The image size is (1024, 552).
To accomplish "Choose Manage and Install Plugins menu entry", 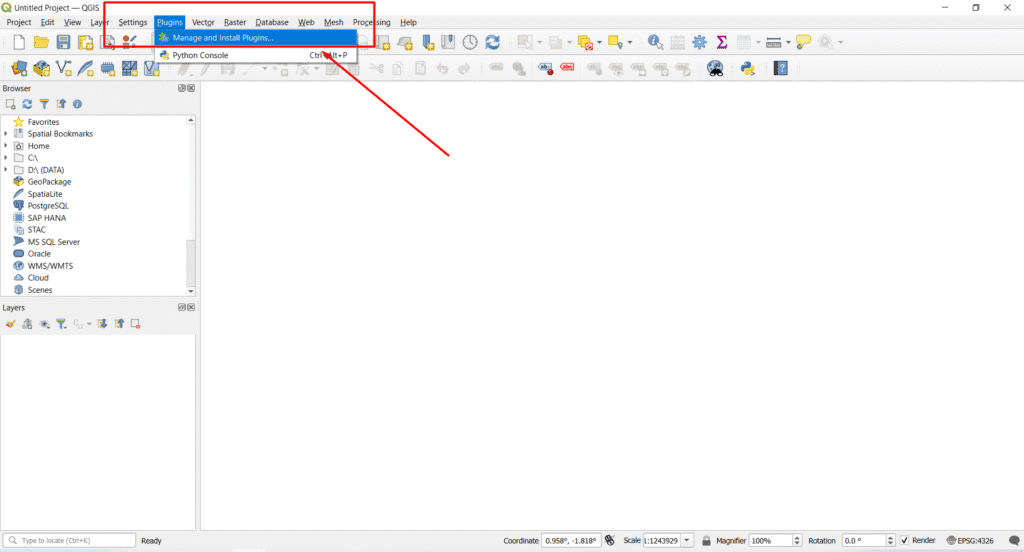I will coord(256,38).
